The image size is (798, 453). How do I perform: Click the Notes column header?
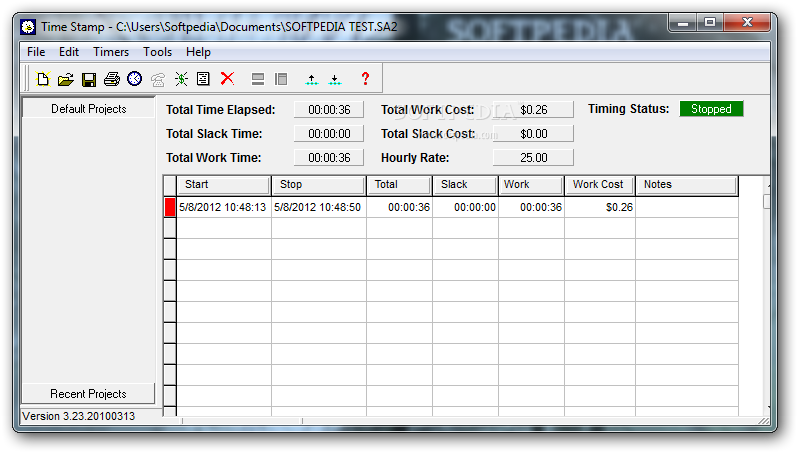click(687, 185)
